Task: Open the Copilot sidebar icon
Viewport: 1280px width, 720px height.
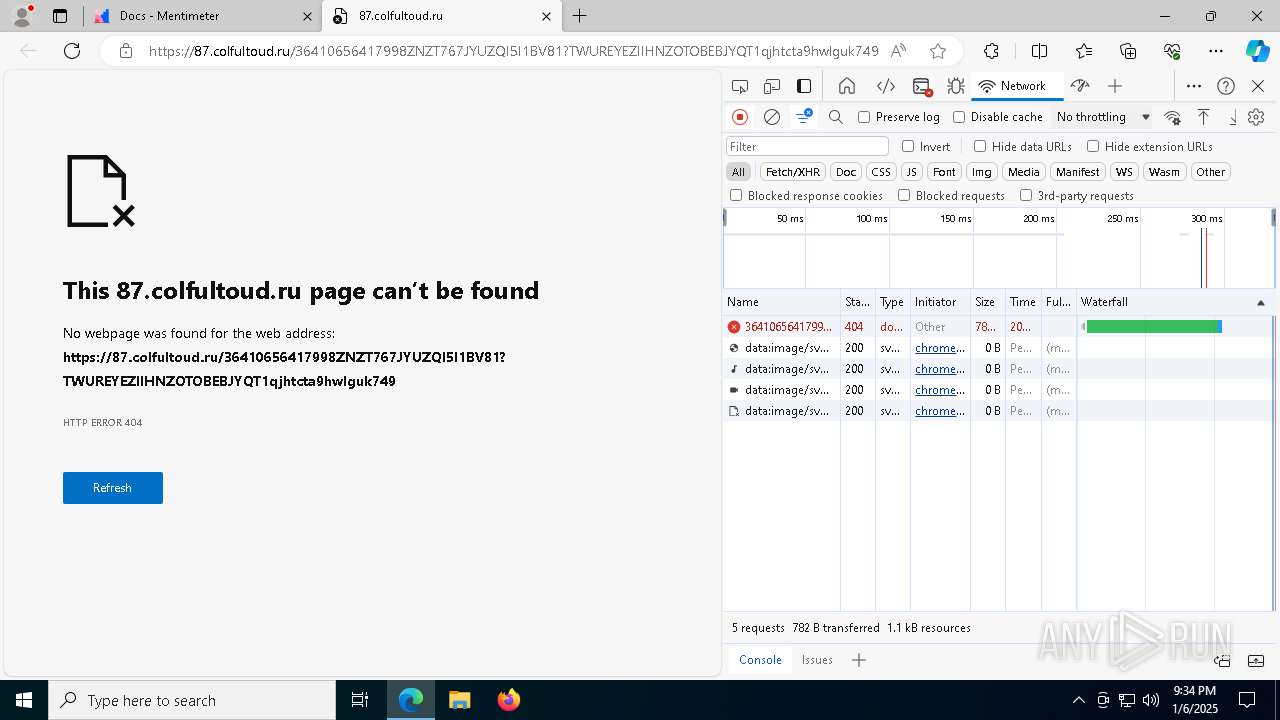Action: coord(1257,51)
